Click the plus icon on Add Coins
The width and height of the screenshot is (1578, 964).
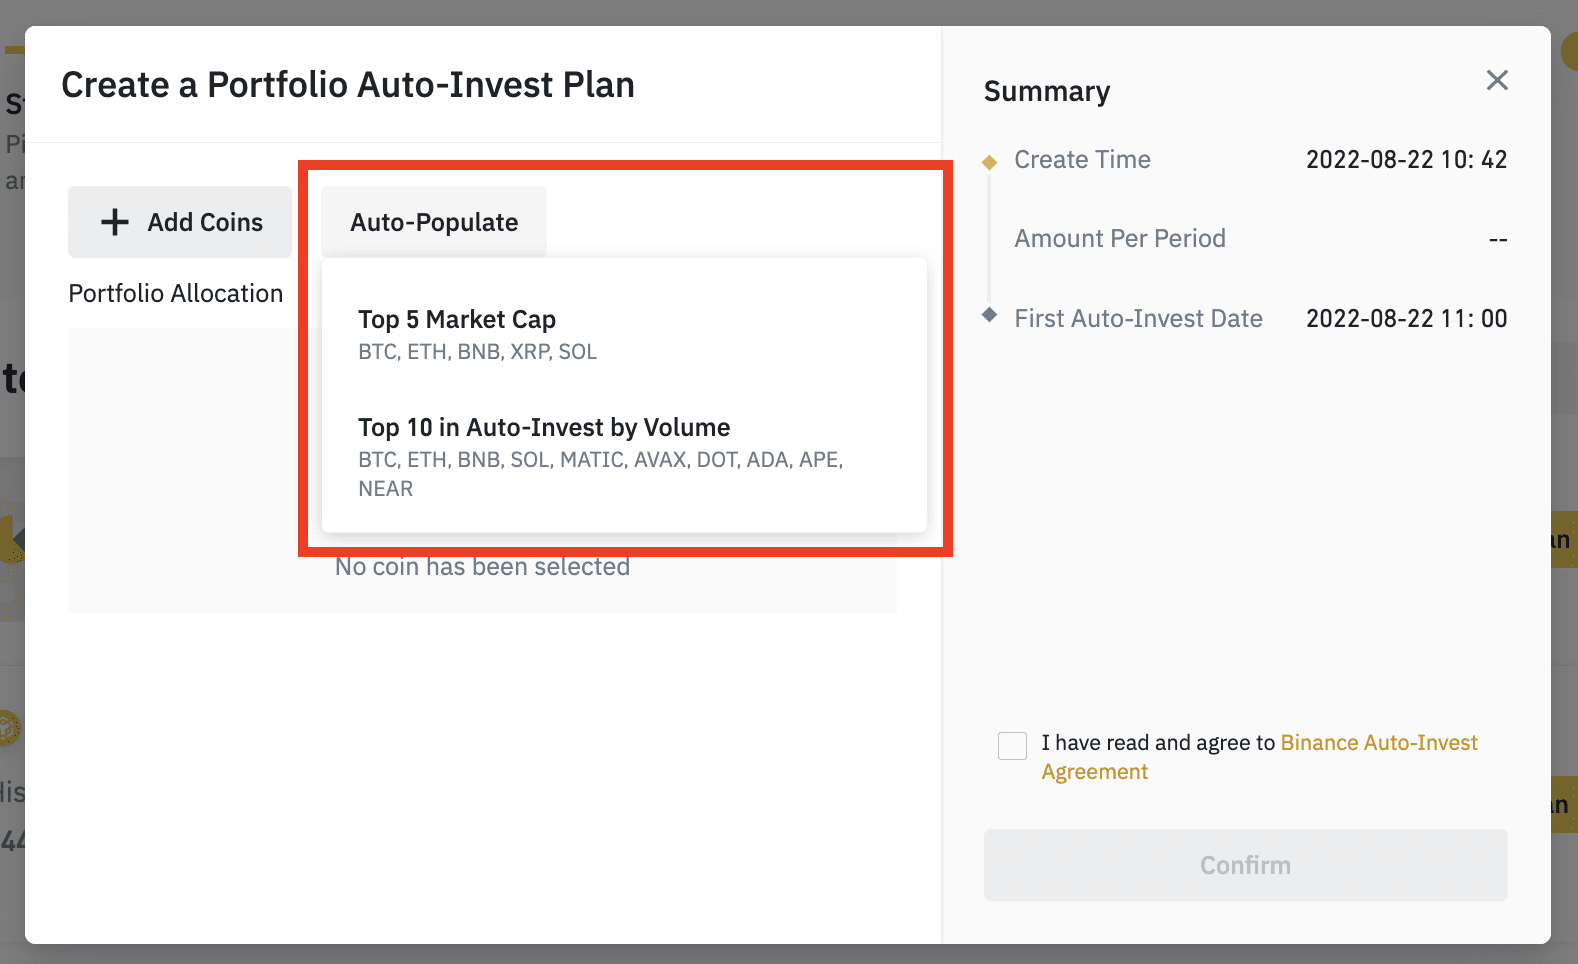(x=115, y=222)
